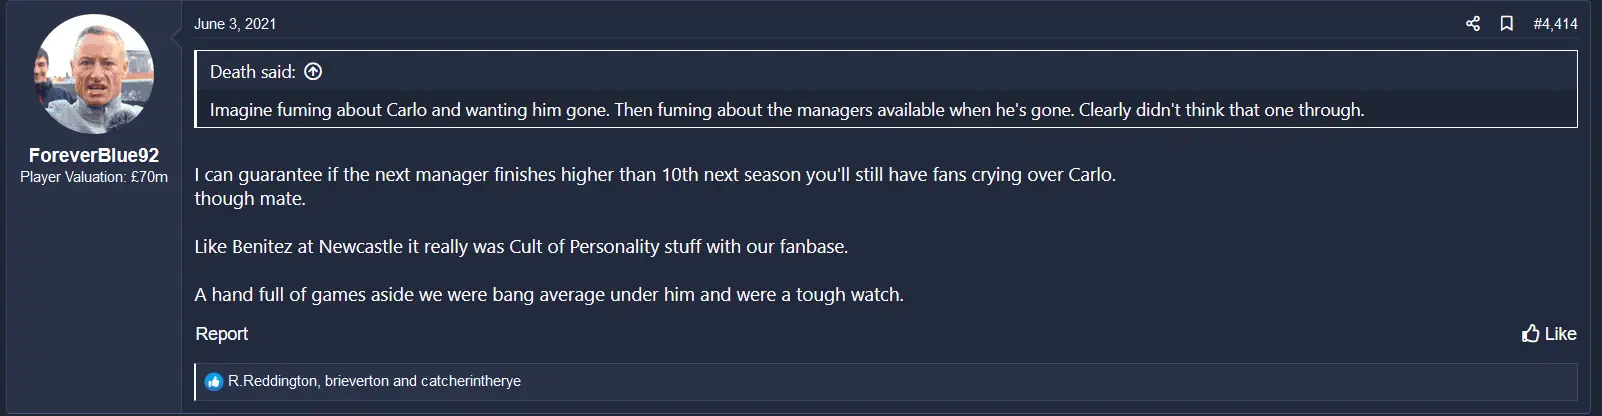Click the share post icon

1472,23
